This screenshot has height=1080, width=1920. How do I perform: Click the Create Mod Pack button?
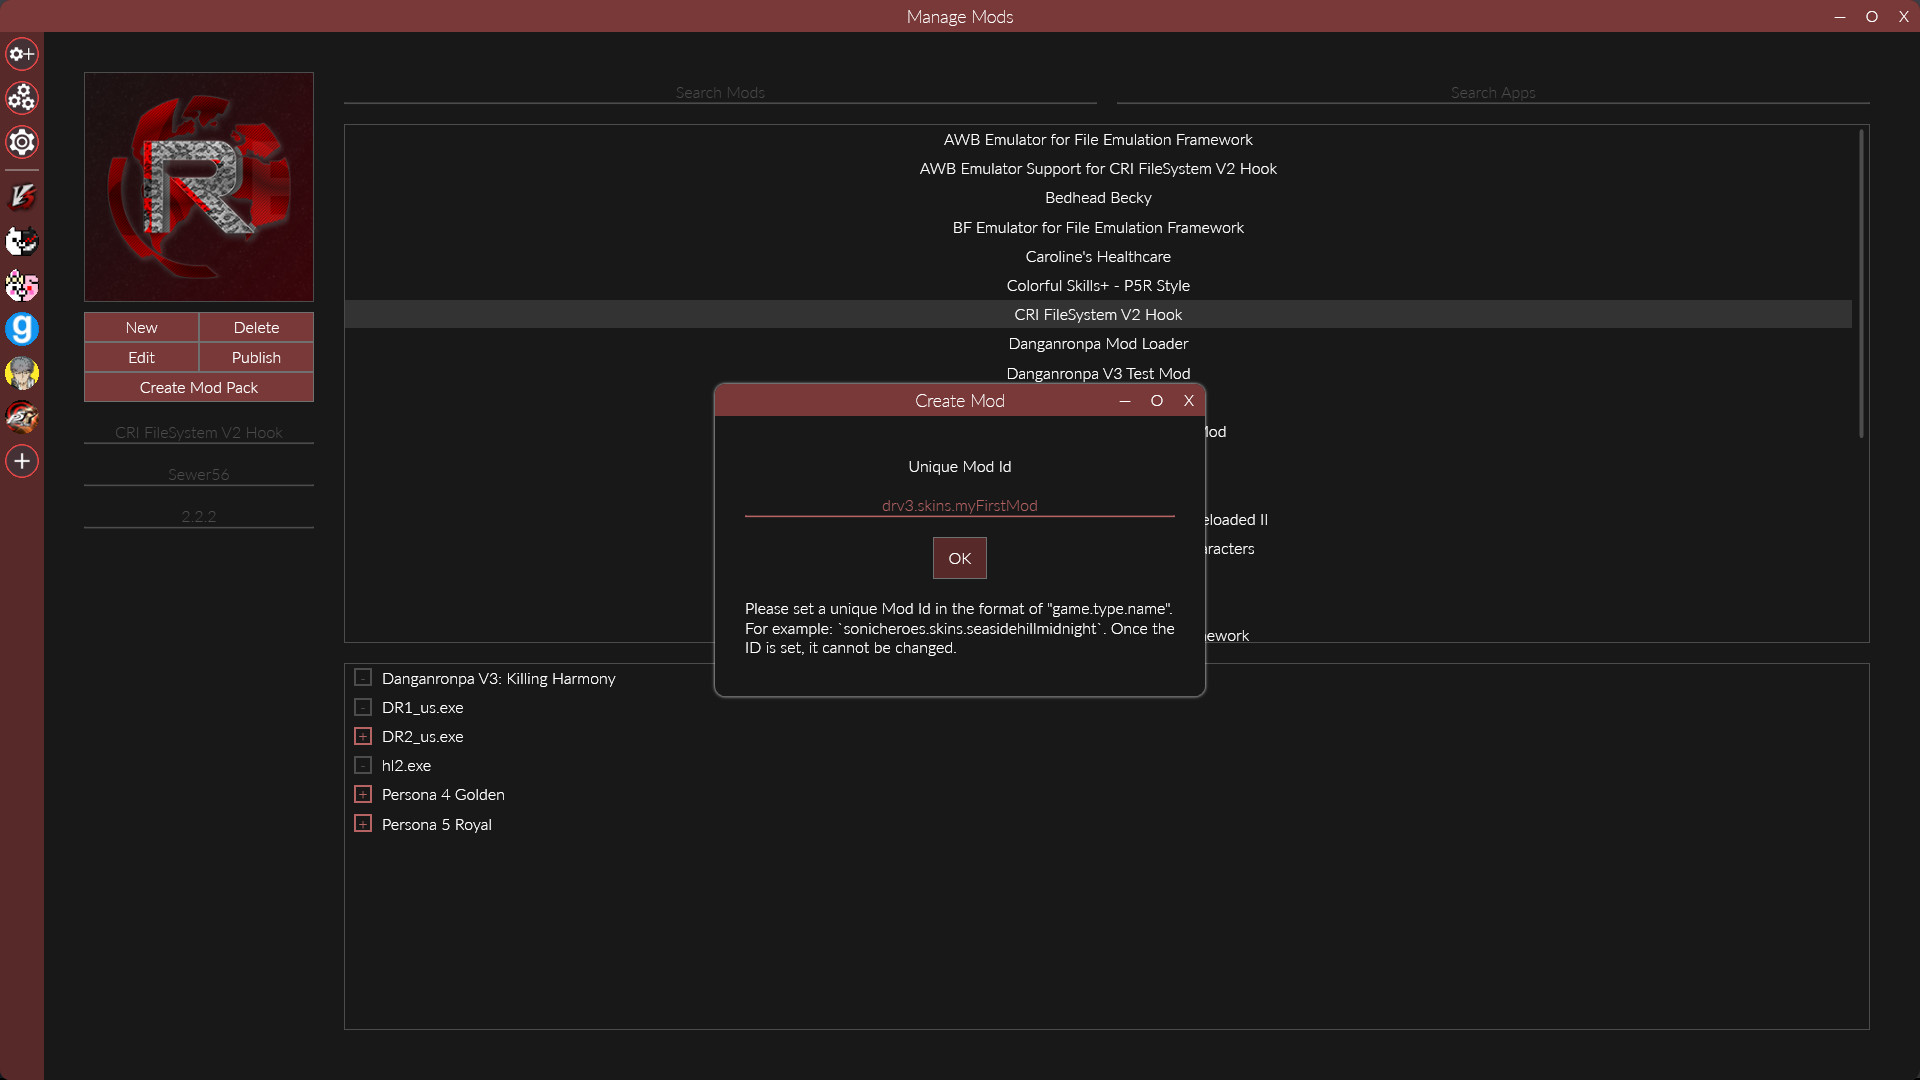coord(198,387)
